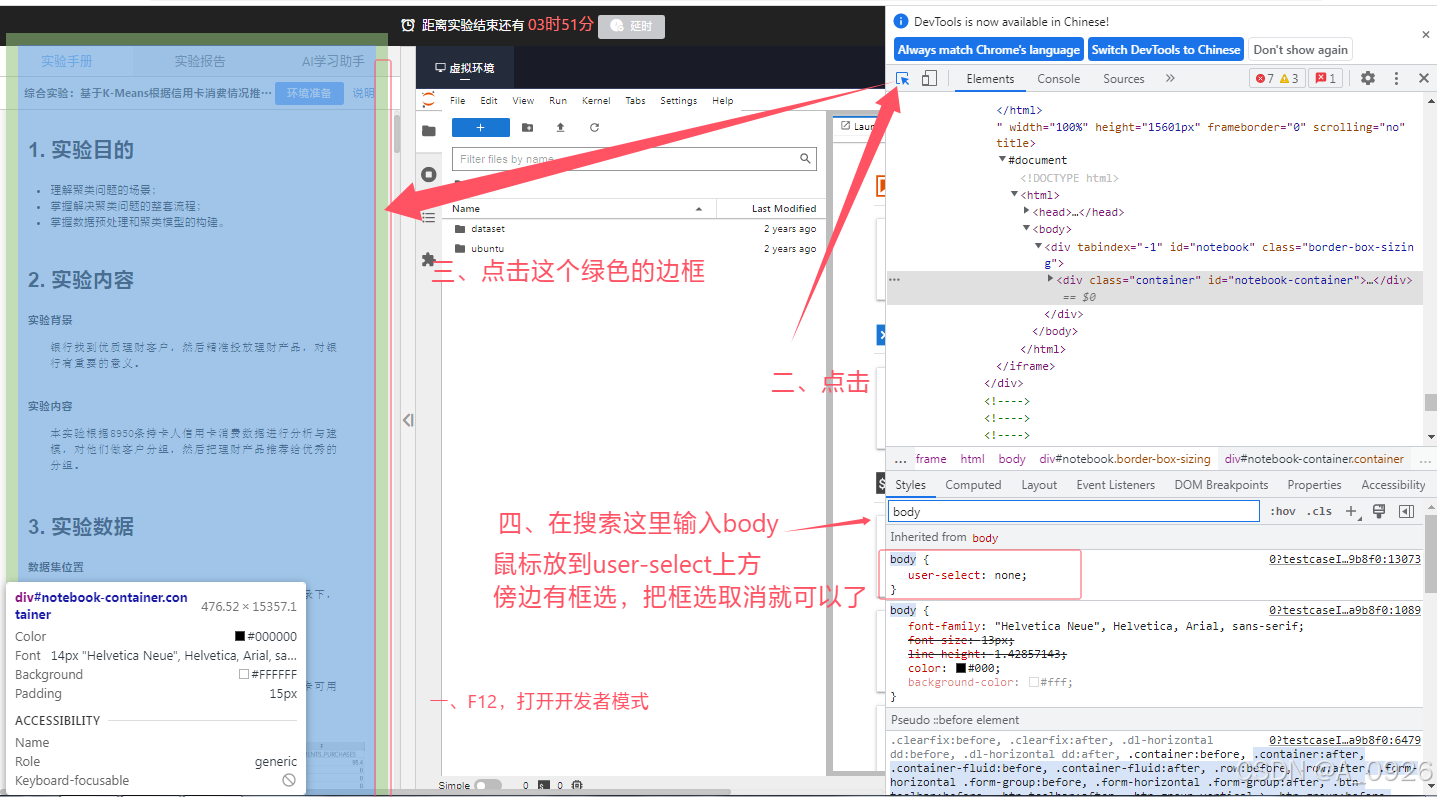Switch to the Console tab

tap(1058, 79)
